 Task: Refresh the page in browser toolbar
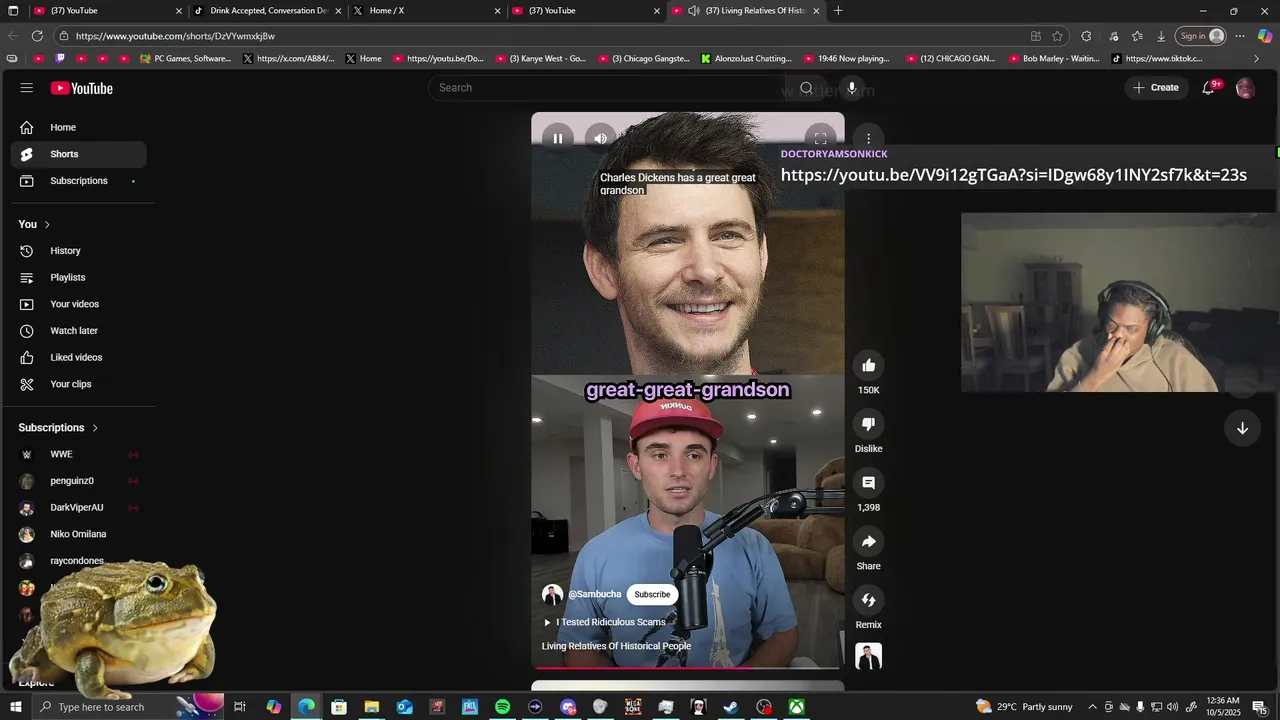(37, 36)
